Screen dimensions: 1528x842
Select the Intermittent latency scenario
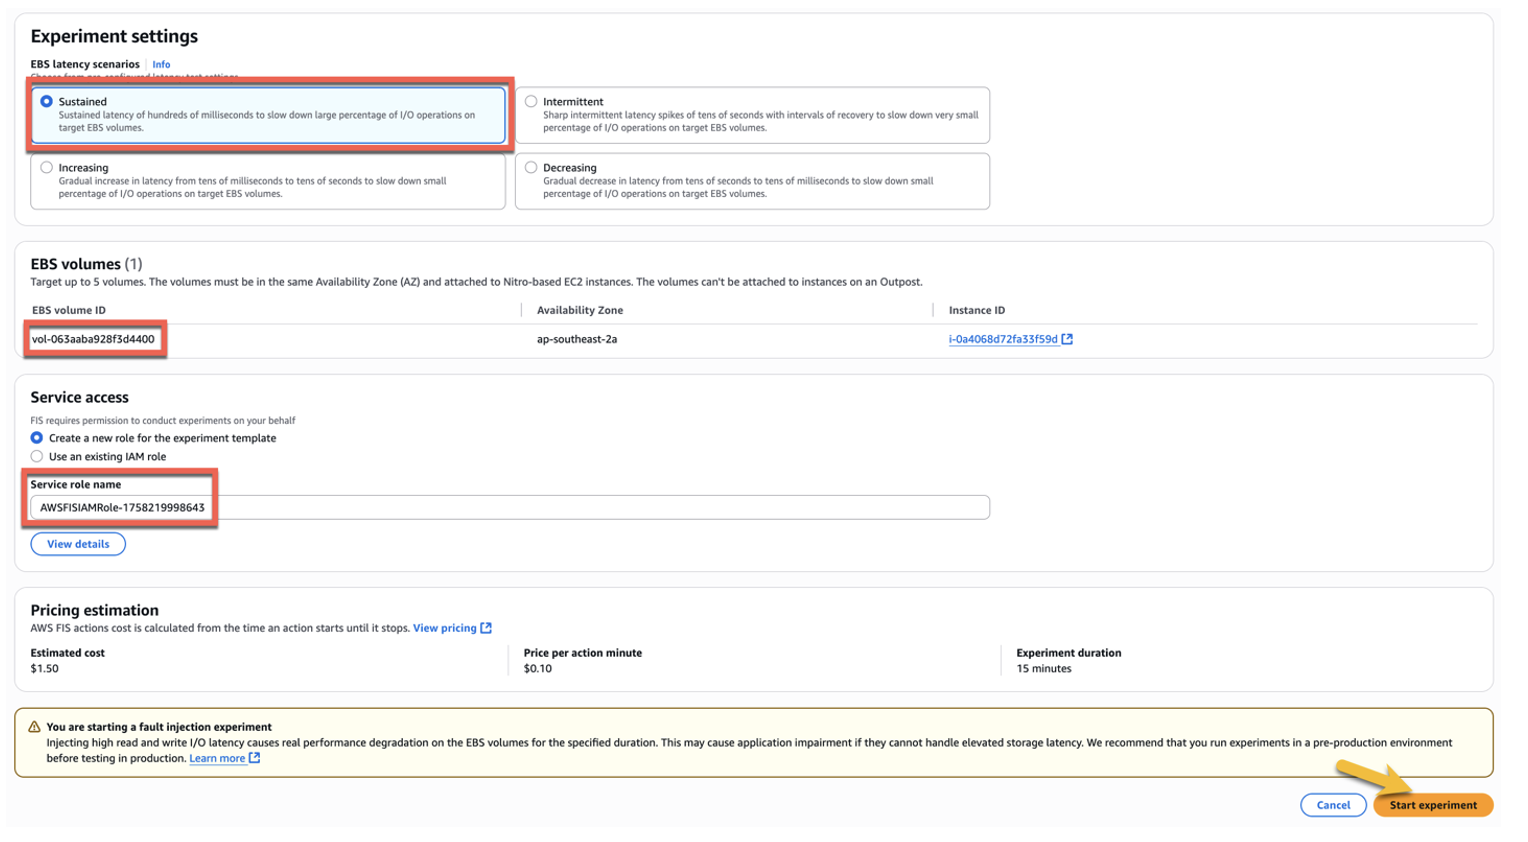click(x=530, y=101)
